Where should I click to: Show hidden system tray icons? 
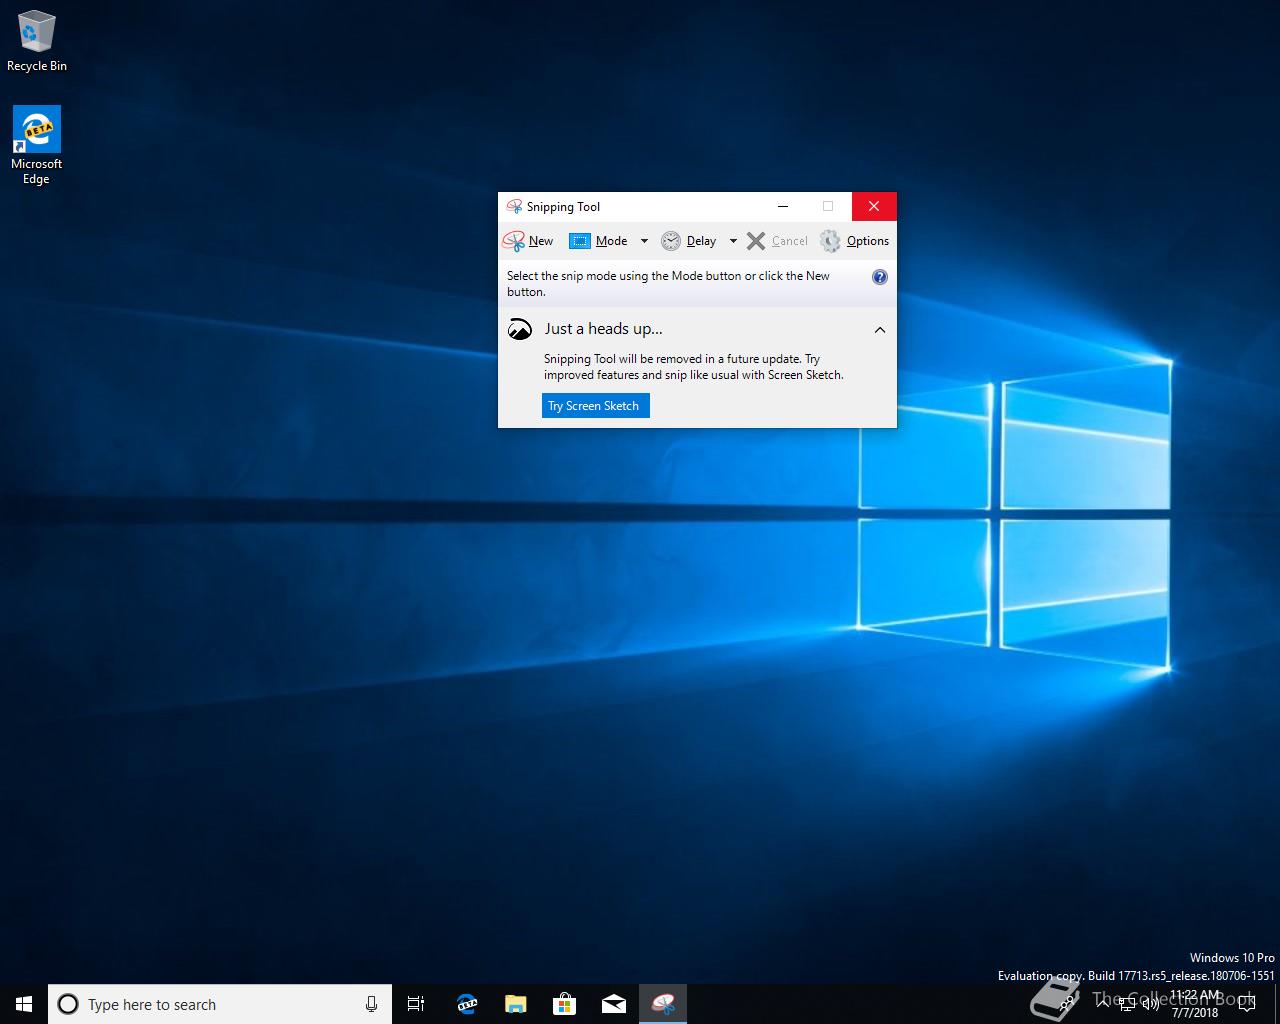1103,1004
